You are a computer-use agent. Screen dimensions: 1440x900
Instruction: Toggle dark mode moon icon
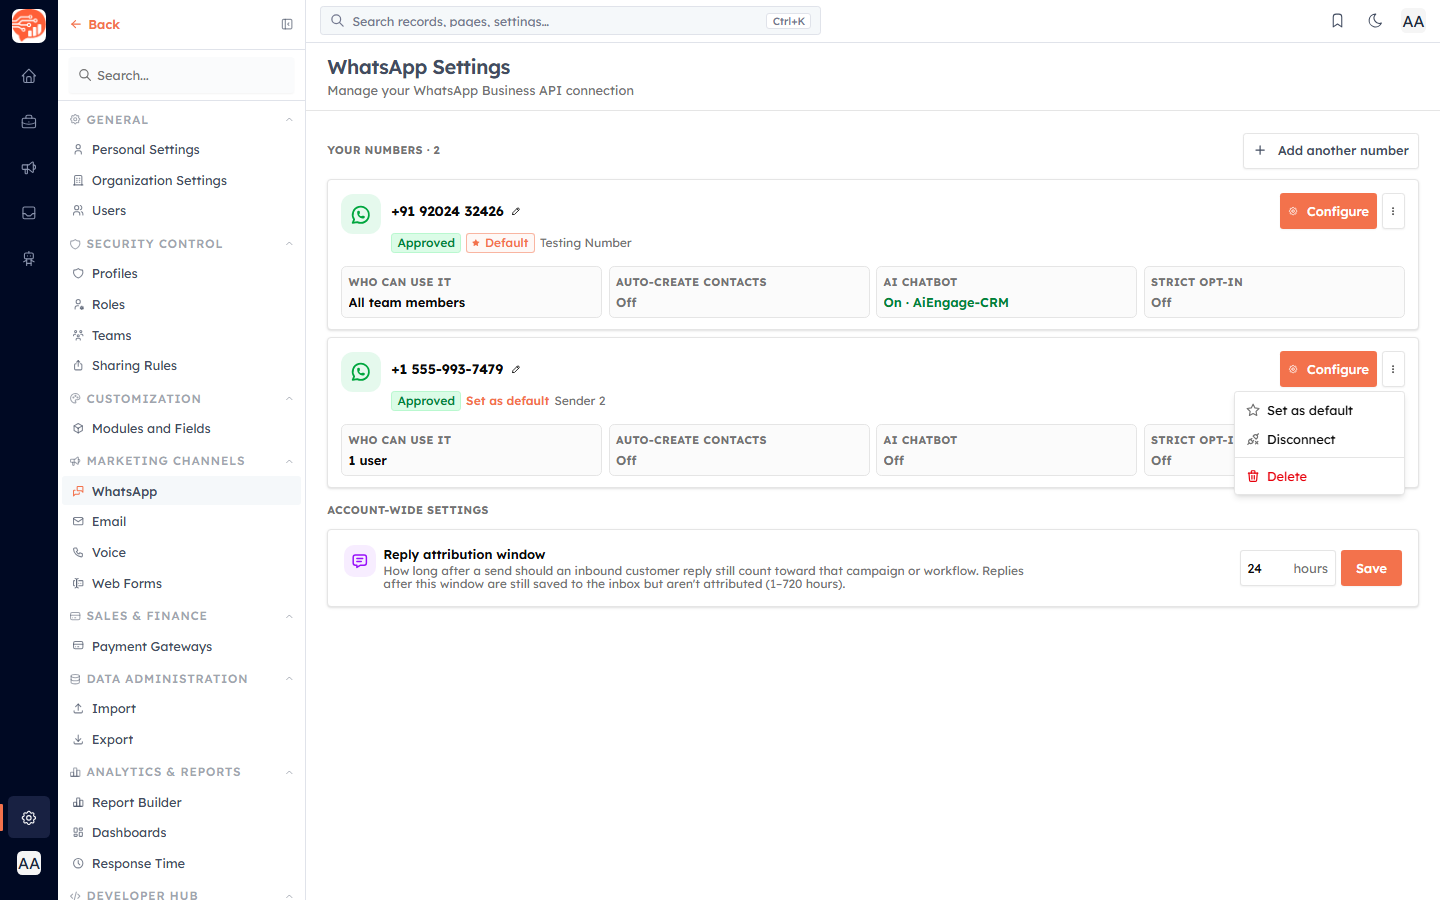[1375, 21]
